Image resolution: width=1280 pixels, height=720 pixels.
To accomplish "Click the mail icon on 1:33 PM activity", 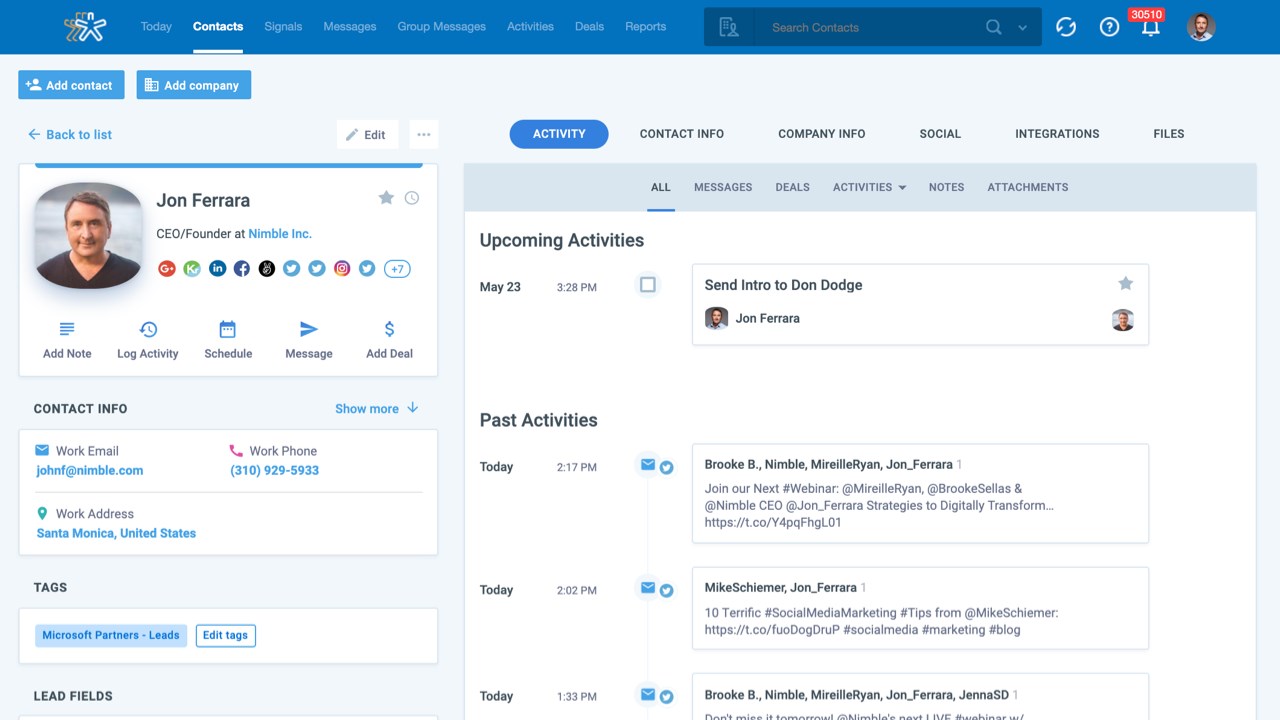I will pyautogui.click(x=648, y=695).
